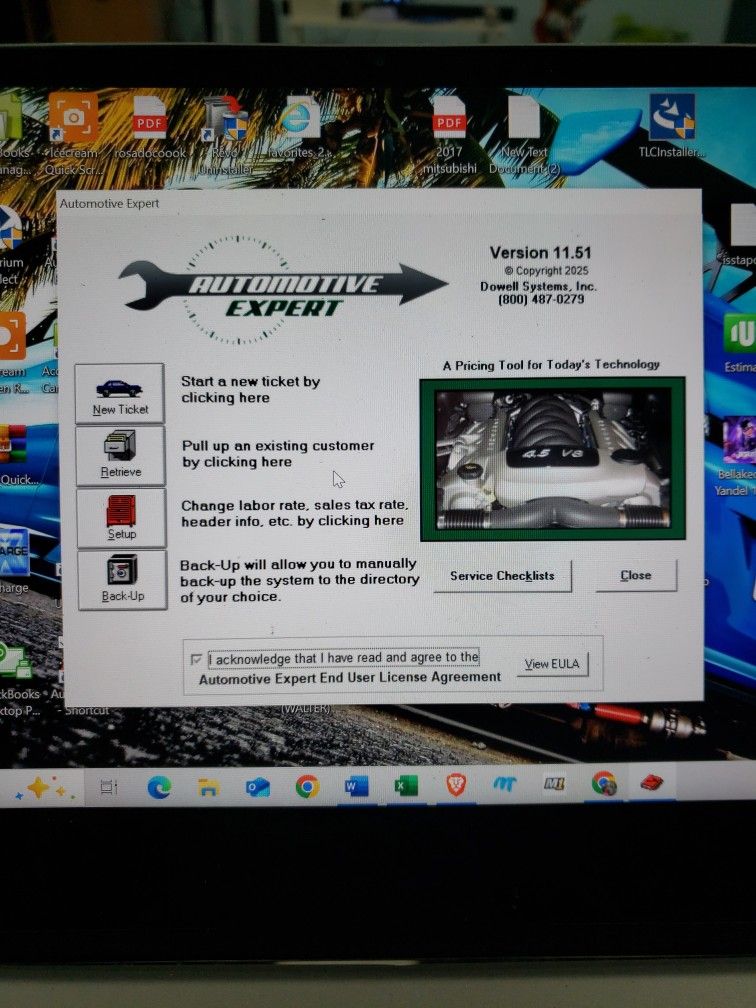The image size is (756, 1008).
Task: Click the Automotive Expert window title text
Action: coord(109,204)
